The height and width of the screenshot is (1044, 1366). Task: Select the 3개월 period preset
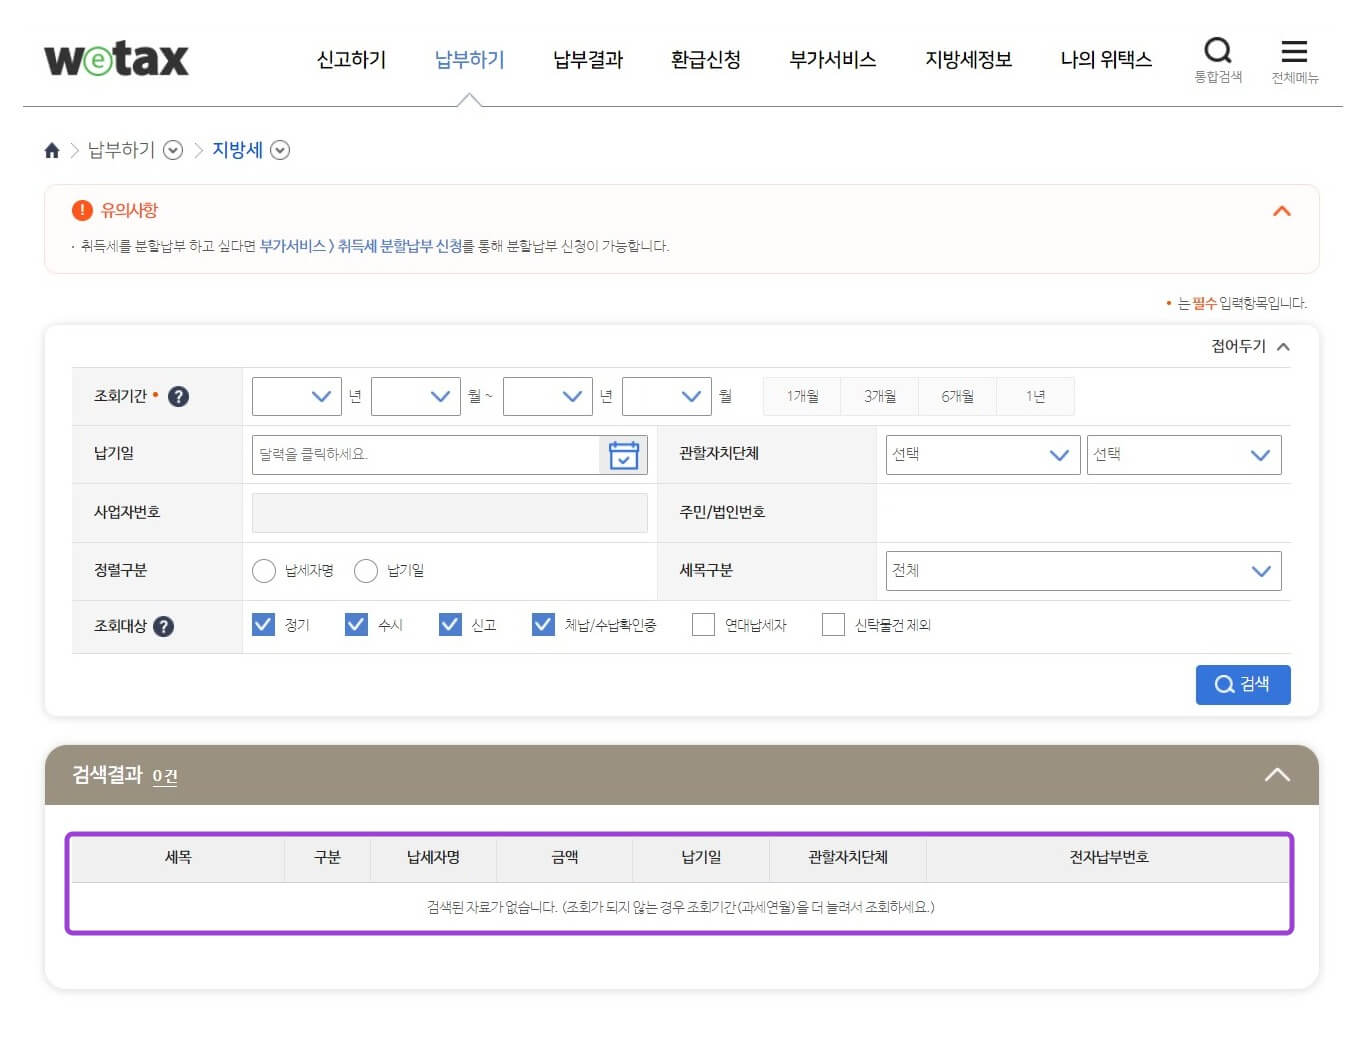(x=878, y=396)
